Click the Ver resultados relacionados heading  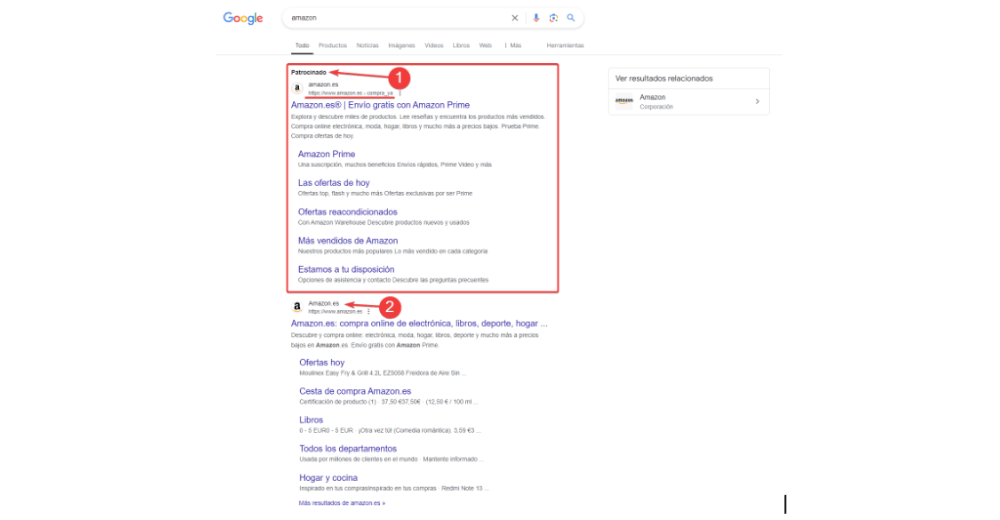click(x=664, y=78)
